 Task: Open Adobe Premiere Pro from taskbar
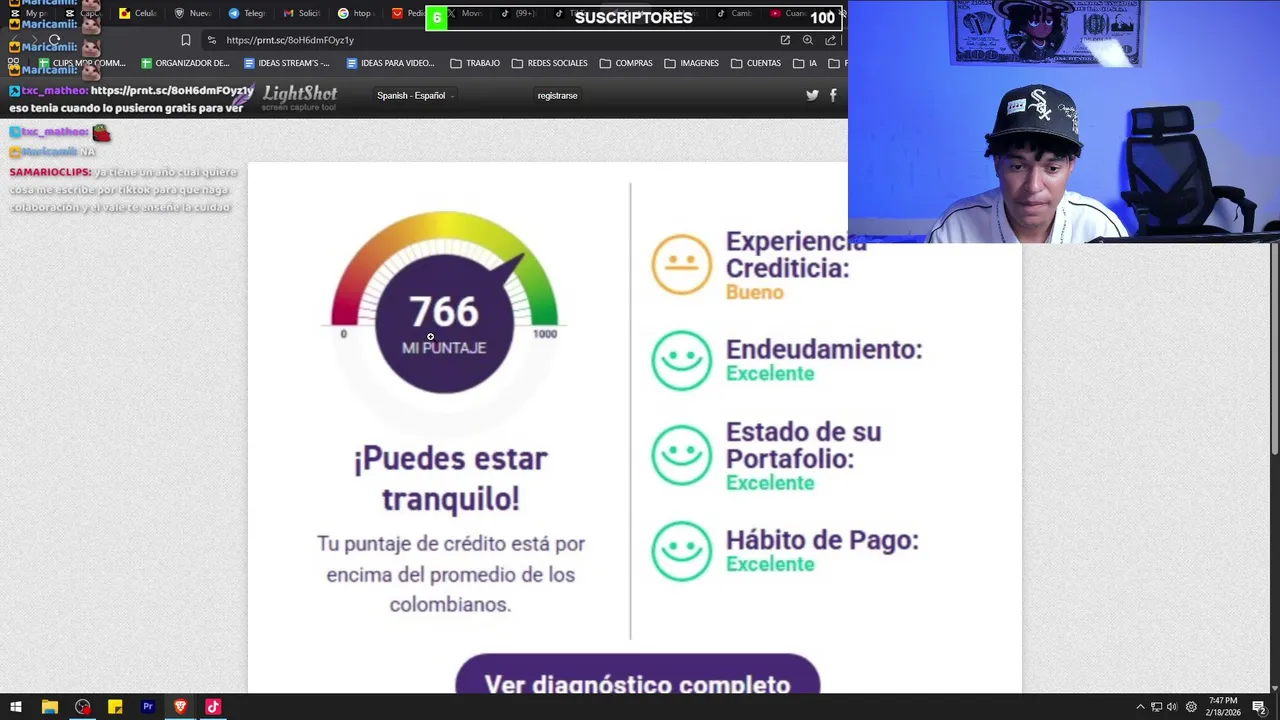click(148, 707)
